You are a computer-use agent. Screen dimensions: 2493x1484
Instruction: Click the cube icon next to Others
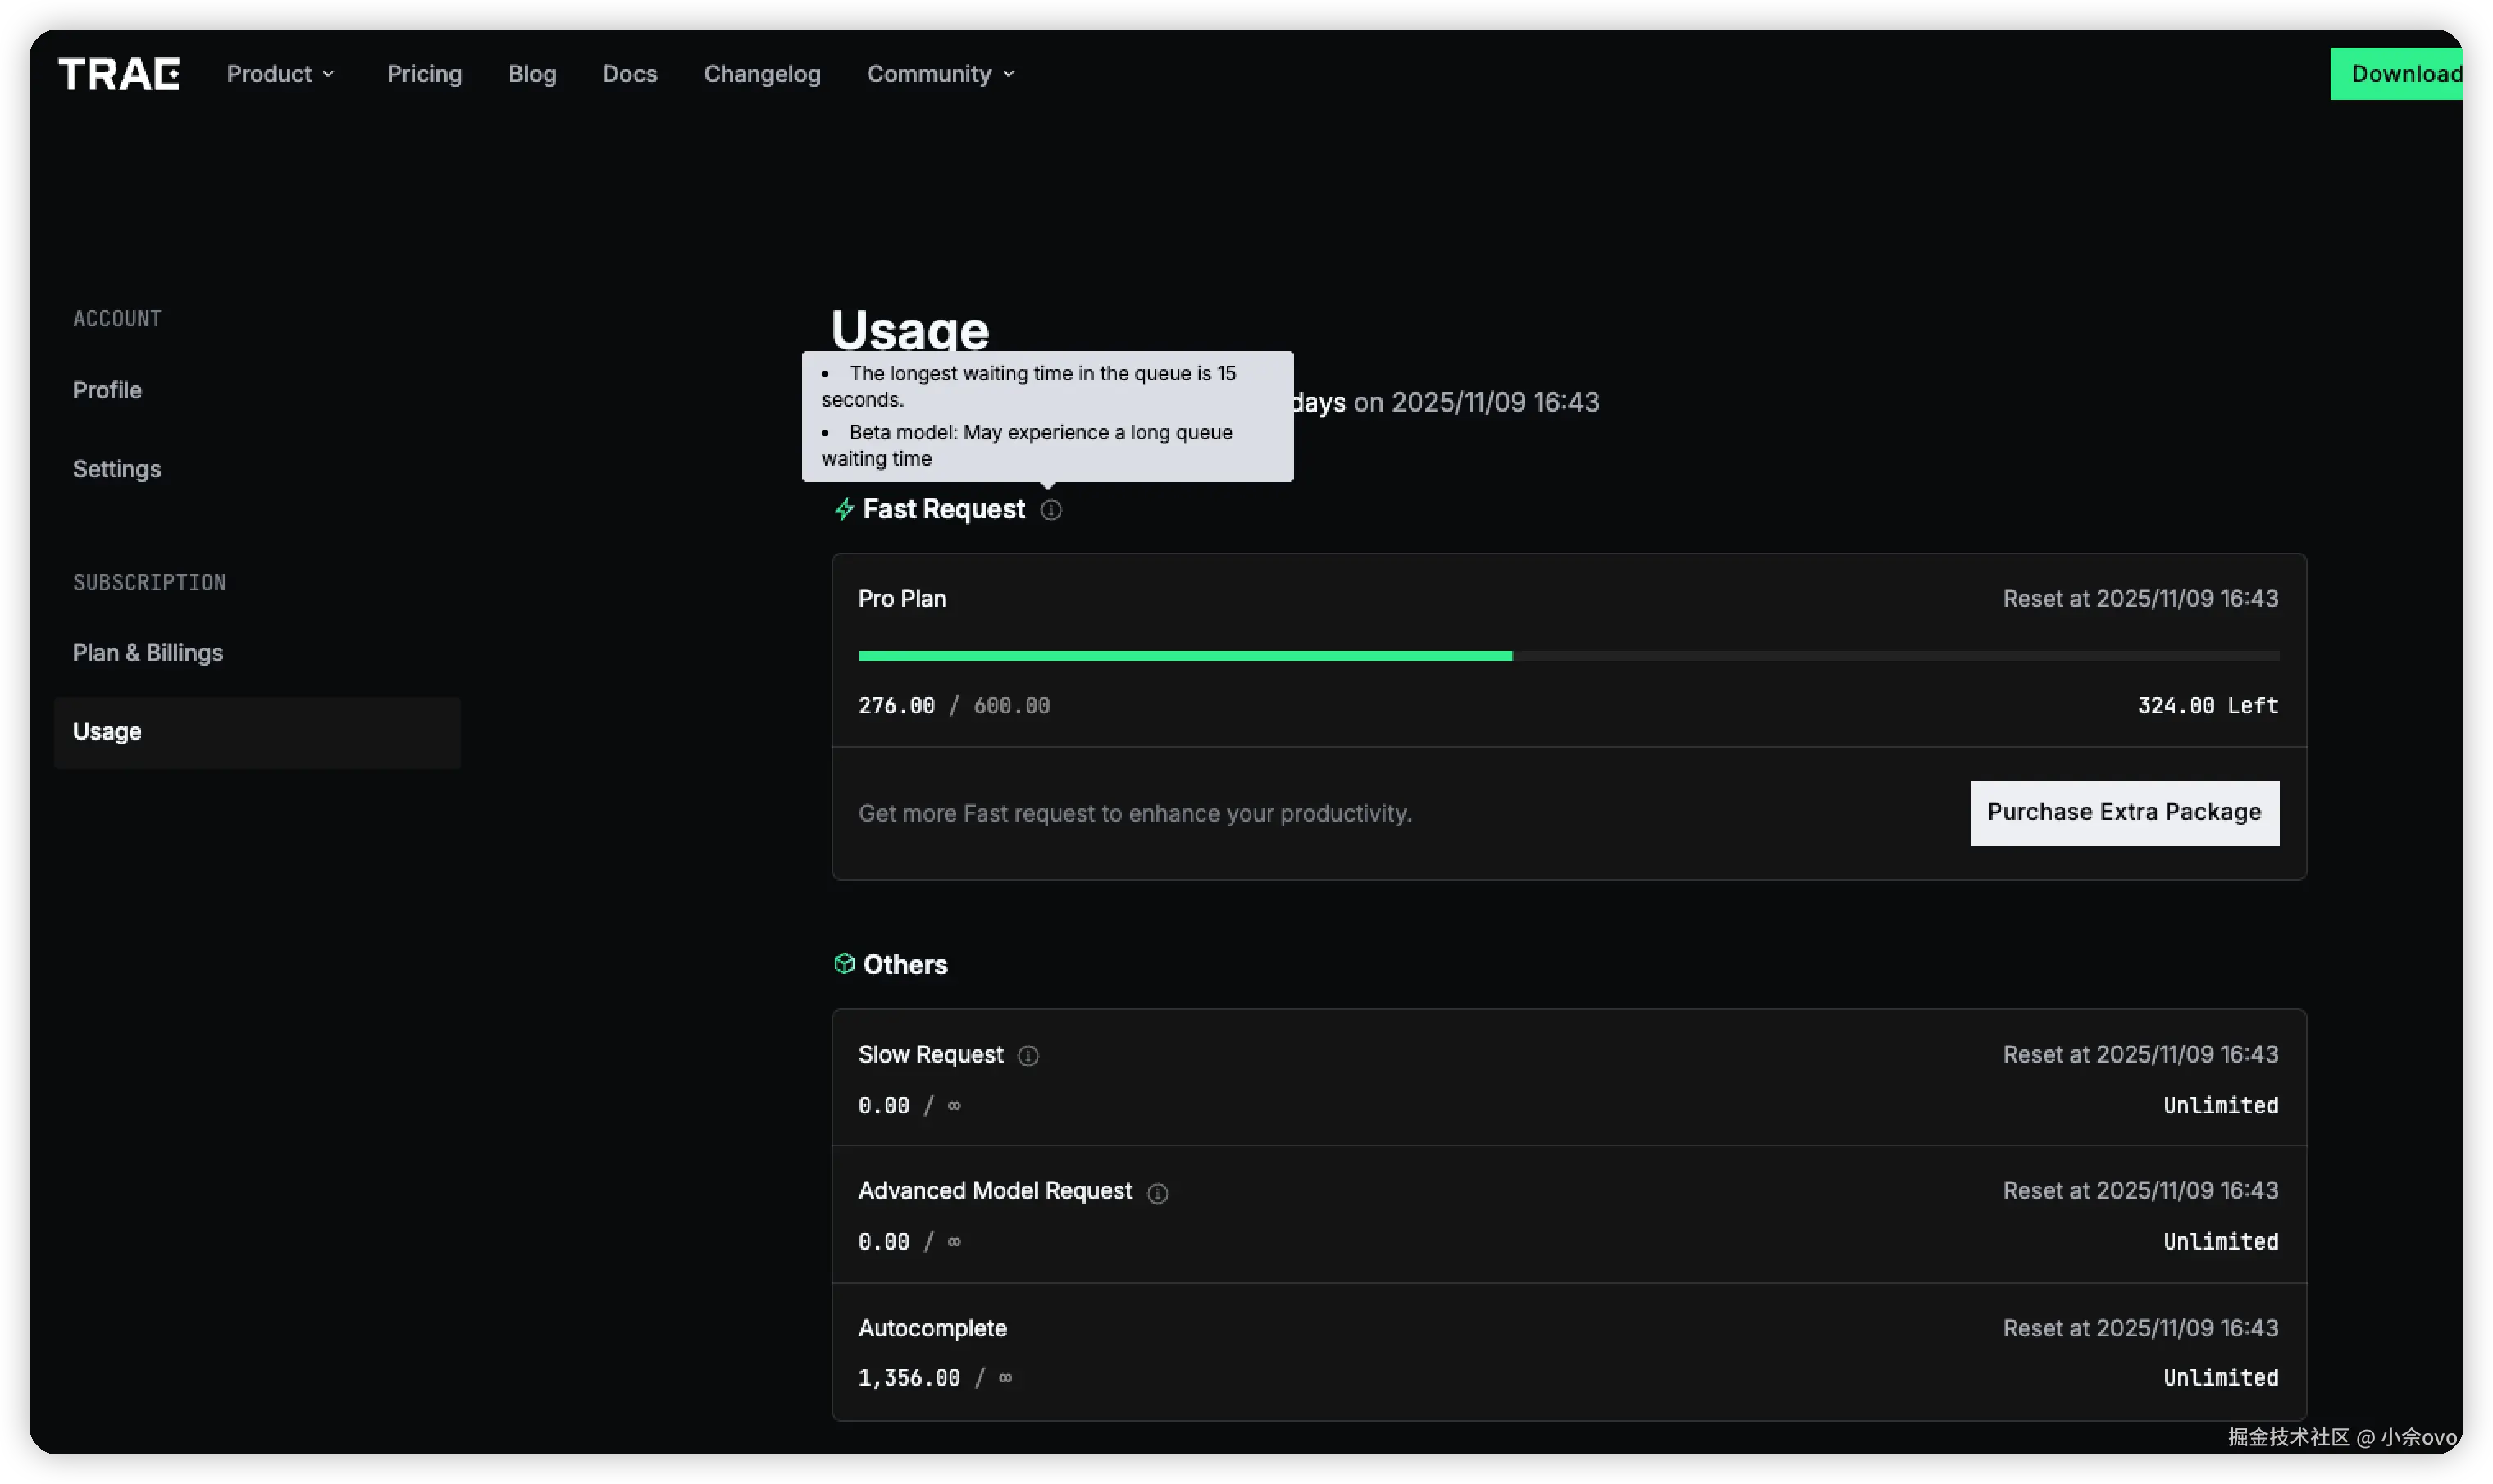coord(844,964)
